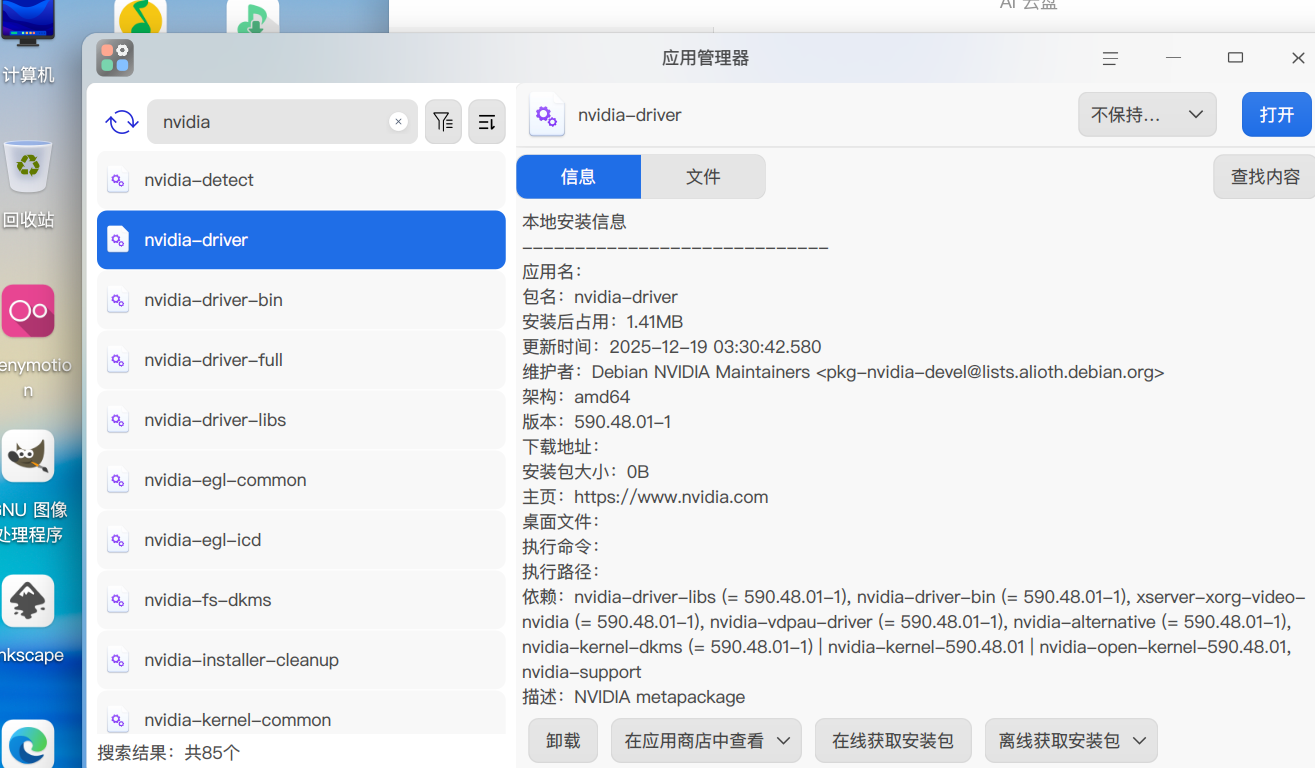Switch to the 信息 tab
Image resolution: width=1315 pixels, height=768 pixels.
pos(578,177)
